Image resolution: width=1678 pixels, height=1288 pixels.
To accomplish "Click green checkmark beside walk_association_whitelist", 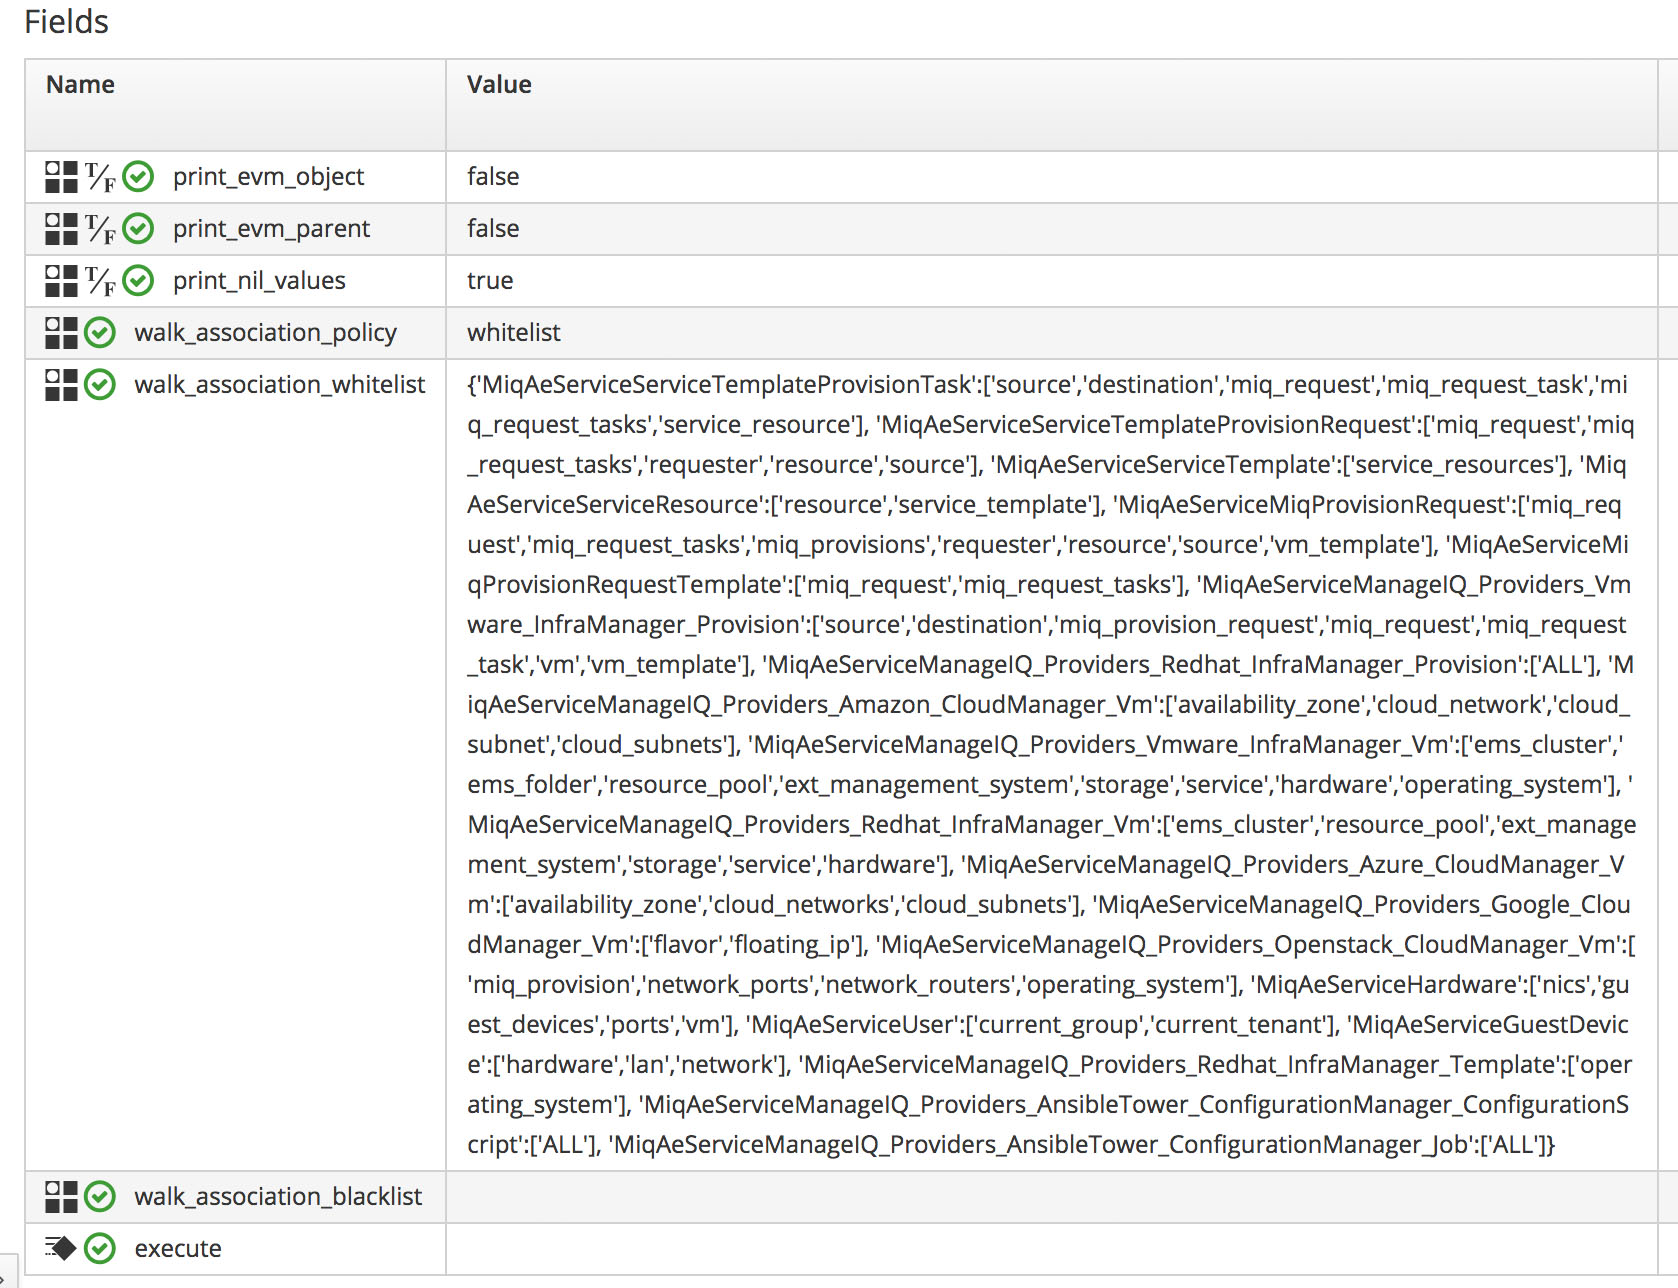I will (100, 385).
